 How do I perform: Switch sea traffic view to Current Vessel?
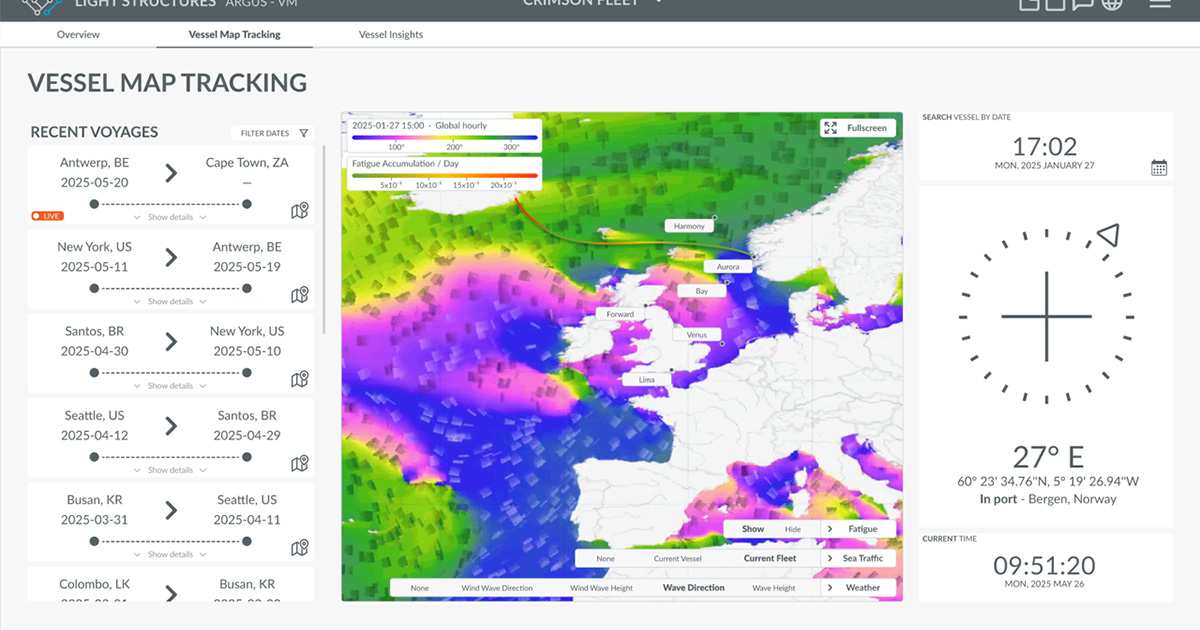pos(678,558)
